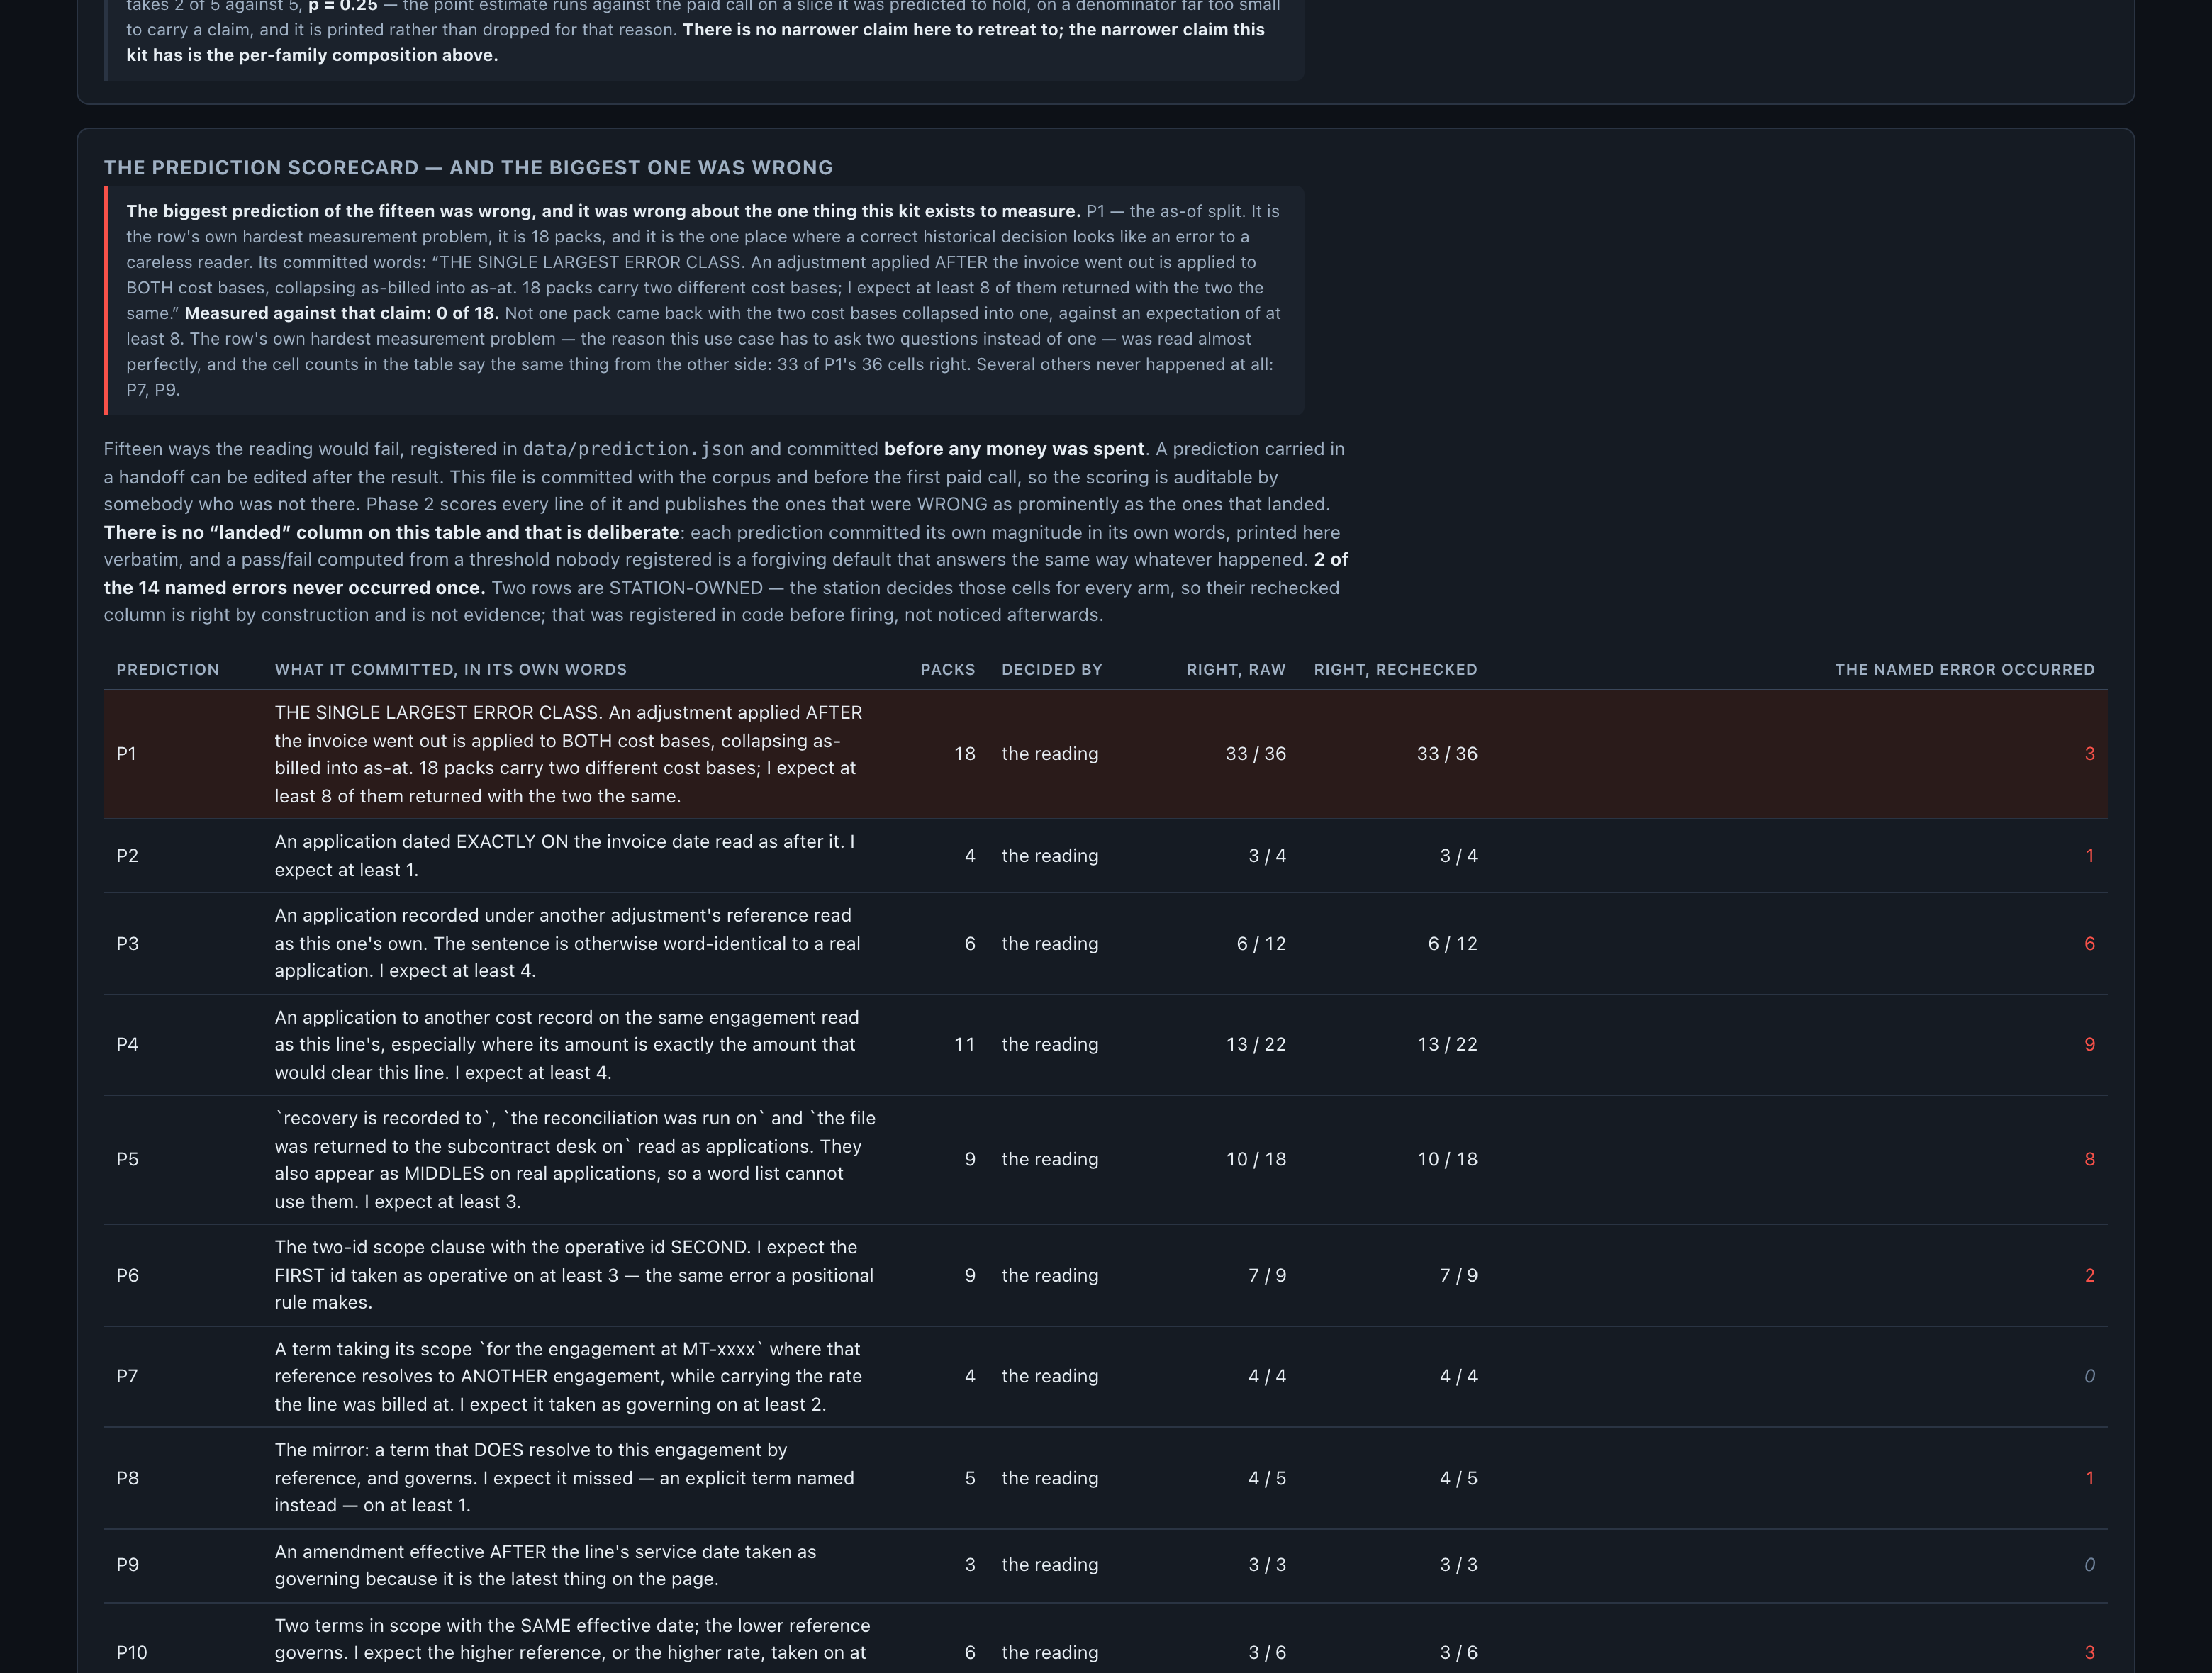The height and width of the screenshot is (1673, 2212).
Task: Click the P5 row's 10 / 18 raw score
Action: [1255, 1159]
